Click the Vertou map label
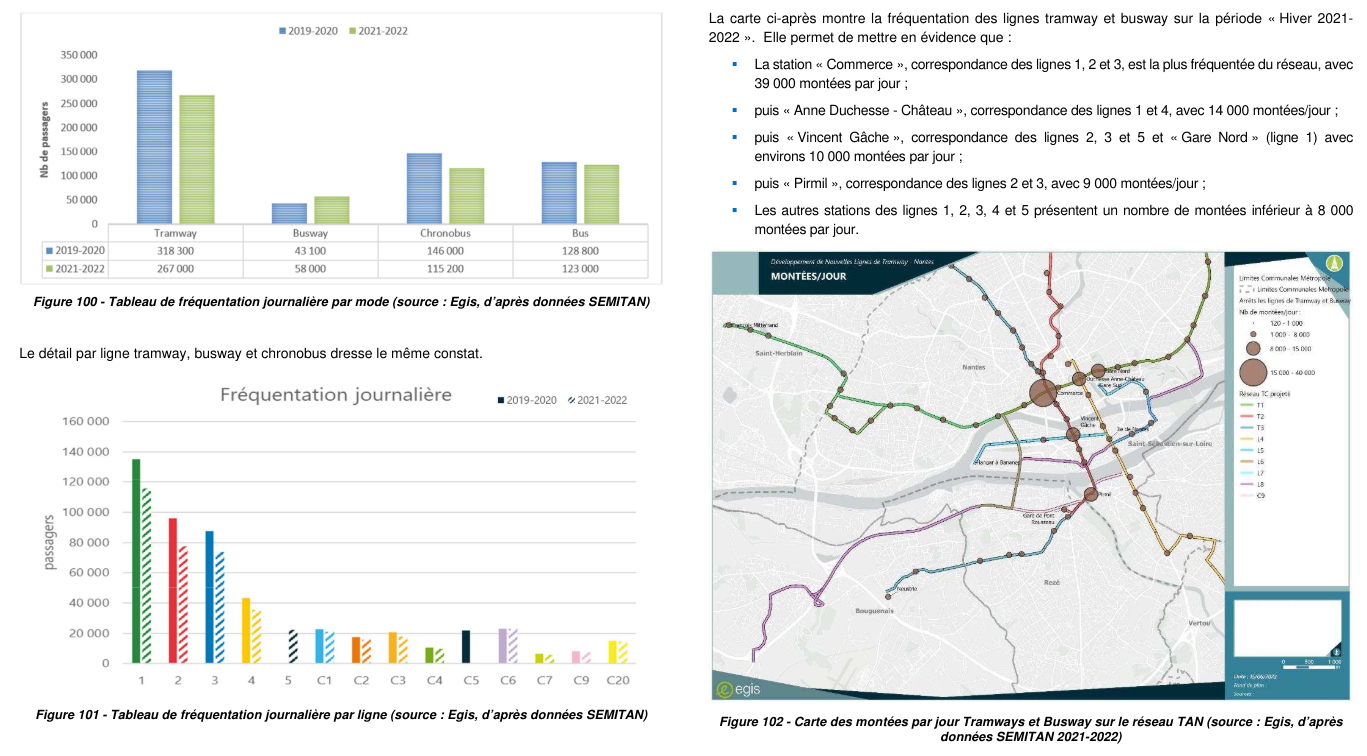Viewport: 1367px width, 756px height. (x=1199, y=622)
